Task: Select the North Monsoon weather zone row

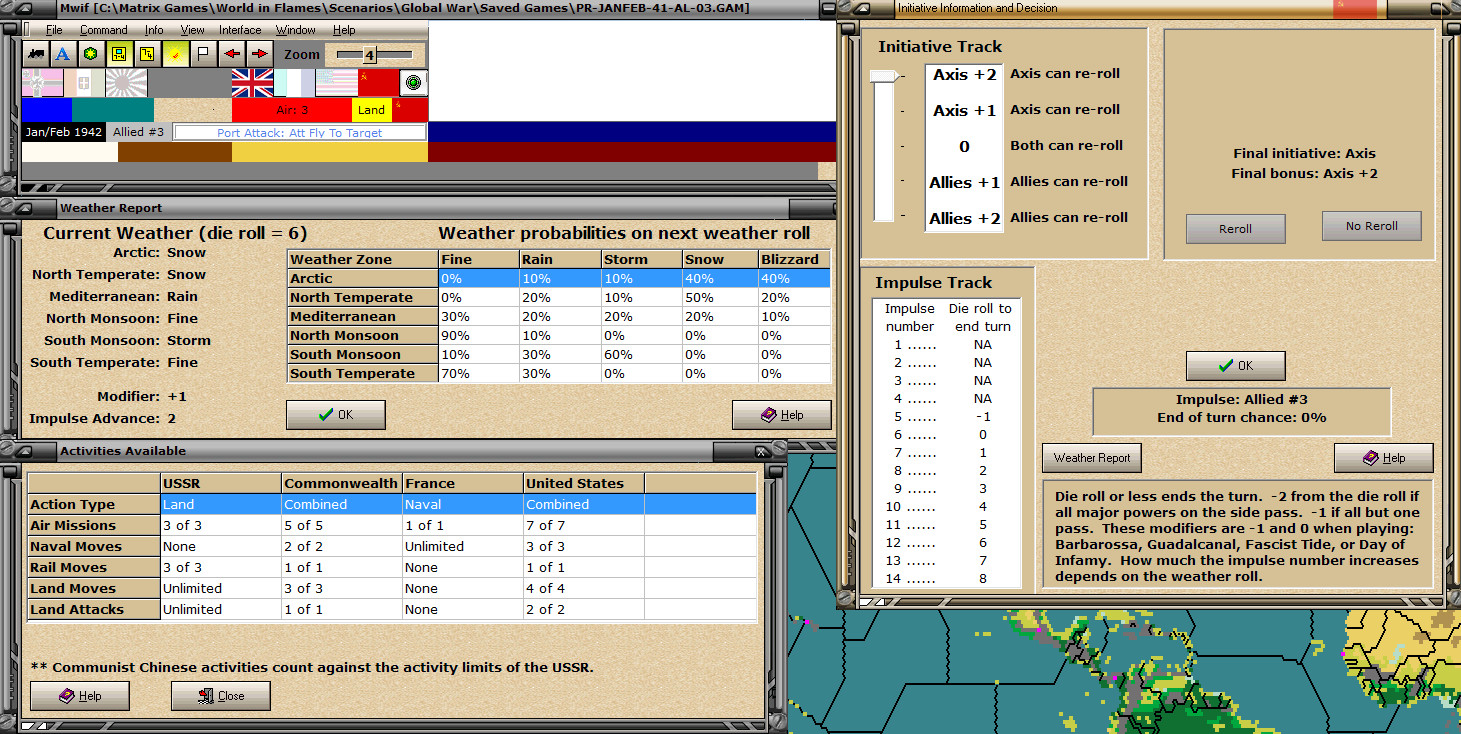Action: pos(559,335)
